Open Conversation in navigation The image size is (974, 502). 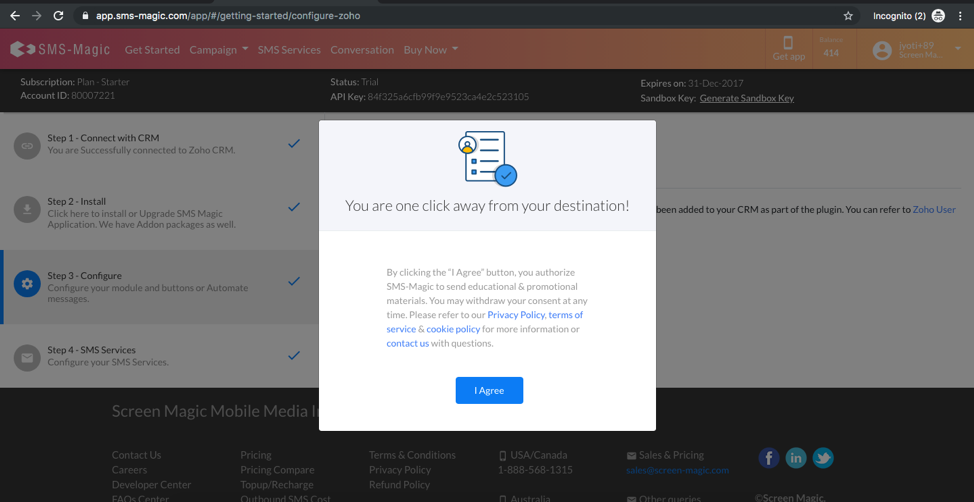click(362, 50)
